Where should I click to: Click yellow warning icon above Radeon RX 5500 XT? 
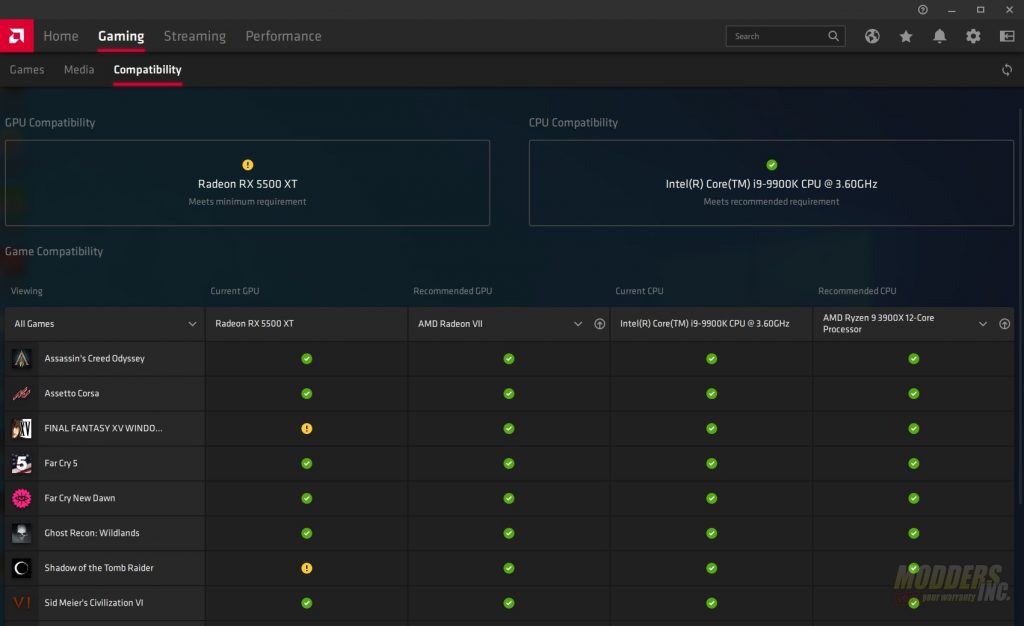coord(248,164)
